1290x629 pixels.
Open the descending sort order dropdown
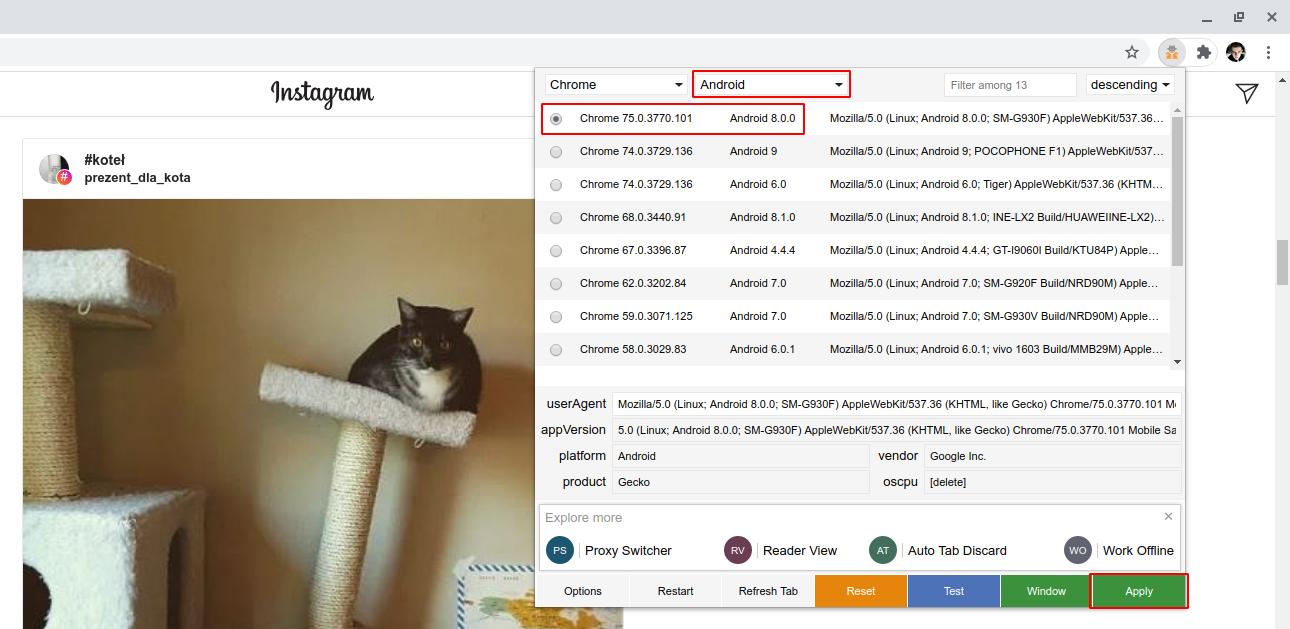(x=1131, y=85)
